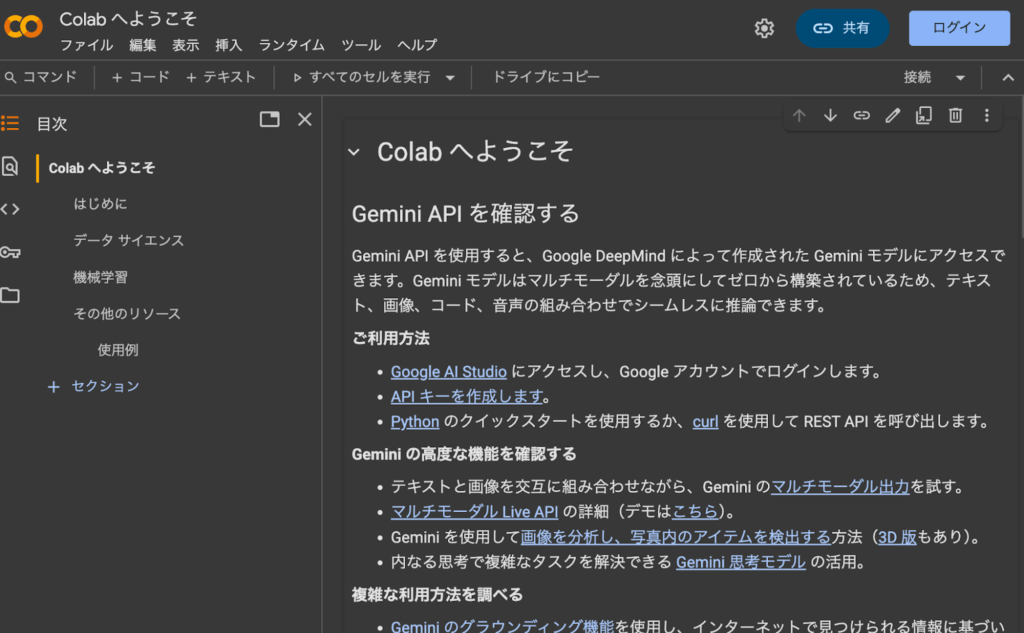Open the code snippets sidebar icon
This screenshot has width=1024, height=633.
10,209
